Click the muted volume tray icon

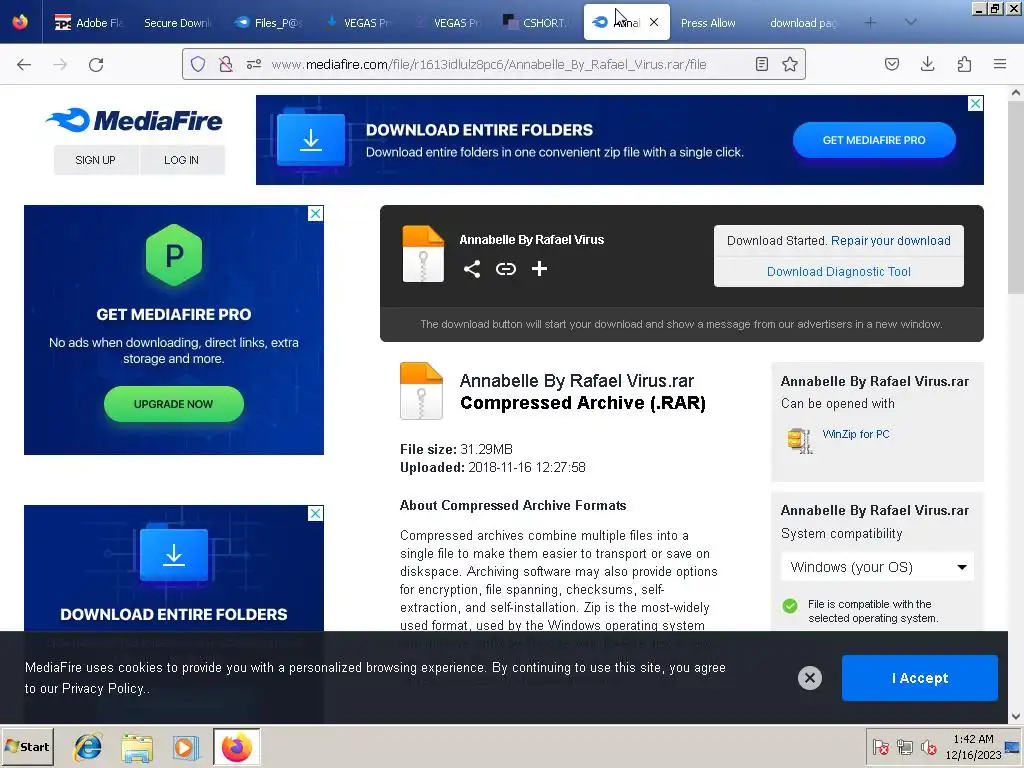928,746
